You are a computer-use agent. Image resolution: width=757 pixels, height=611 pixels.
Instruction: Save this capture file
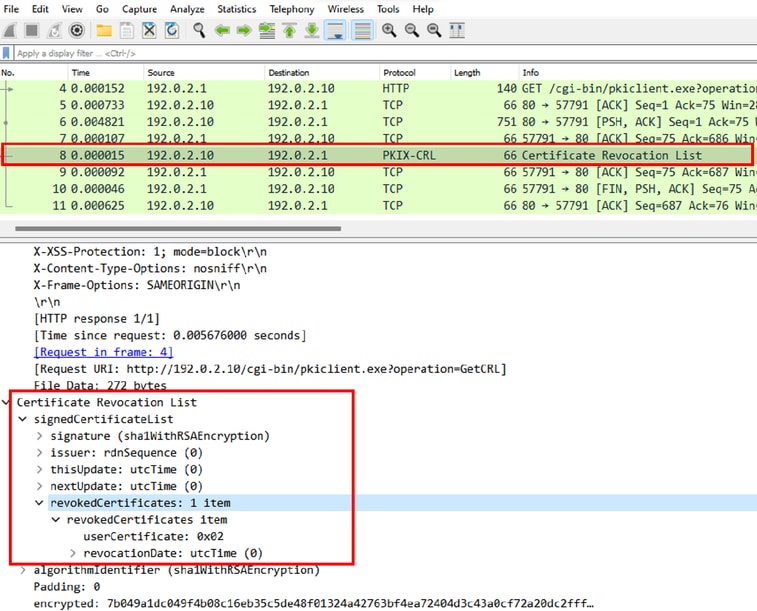tap(127, 30)
